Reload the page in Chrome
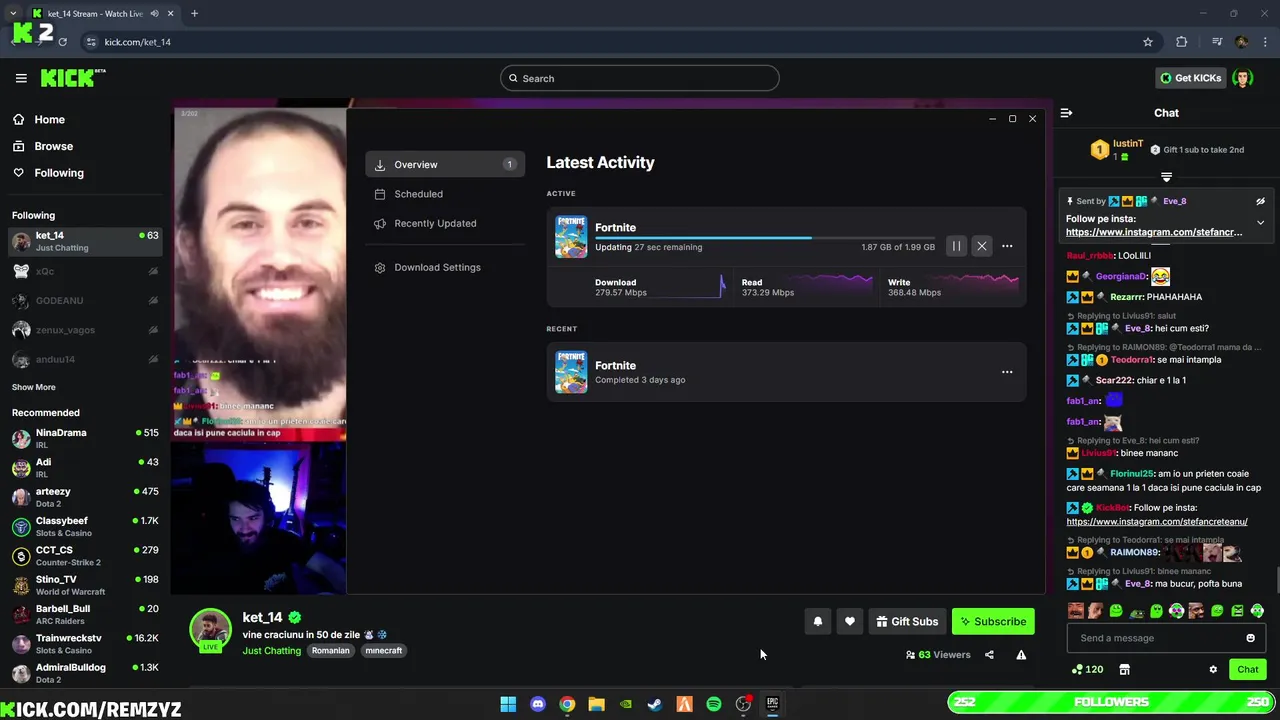The height and width of the screenshot is (720, 1280). tap(62, 42)
